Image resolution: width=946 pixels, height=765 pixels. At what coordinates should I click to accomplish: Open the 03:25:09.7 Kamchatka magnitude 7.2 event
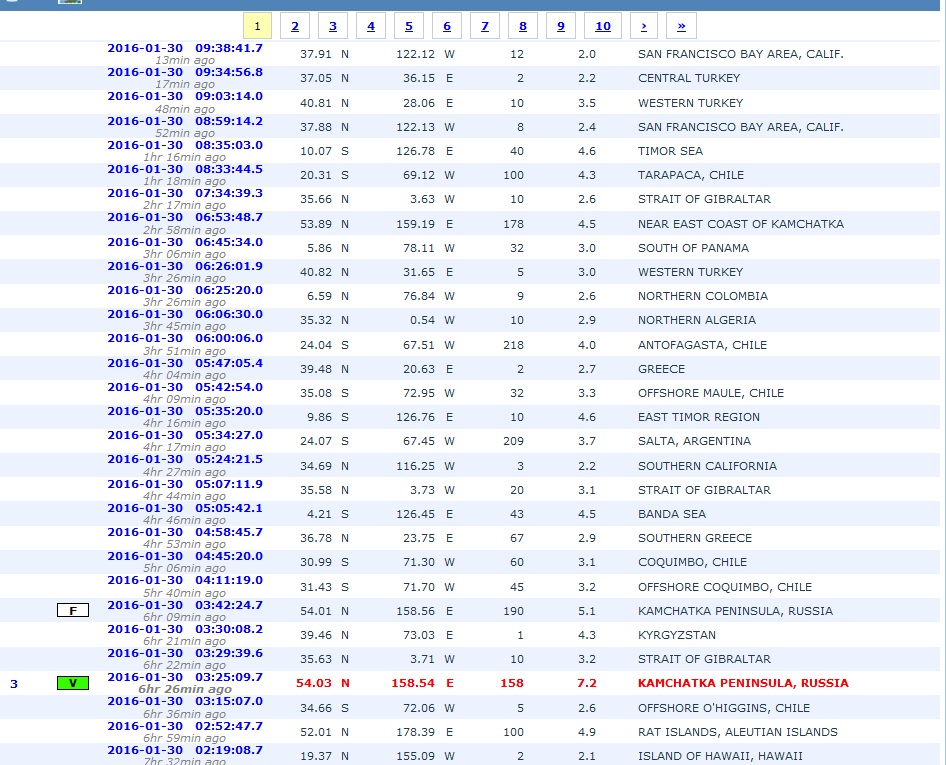coord(185,678)
